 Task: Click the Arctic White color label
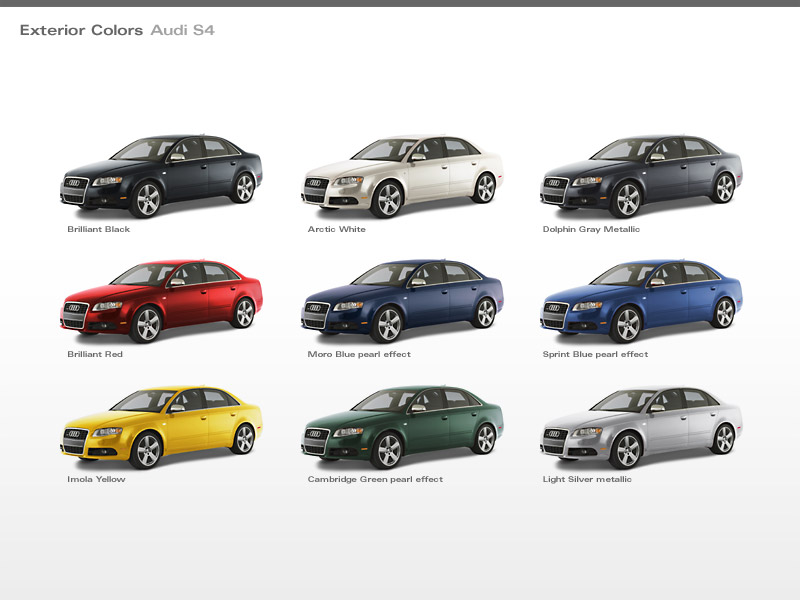pyautogui.click(x=337, y=229)
